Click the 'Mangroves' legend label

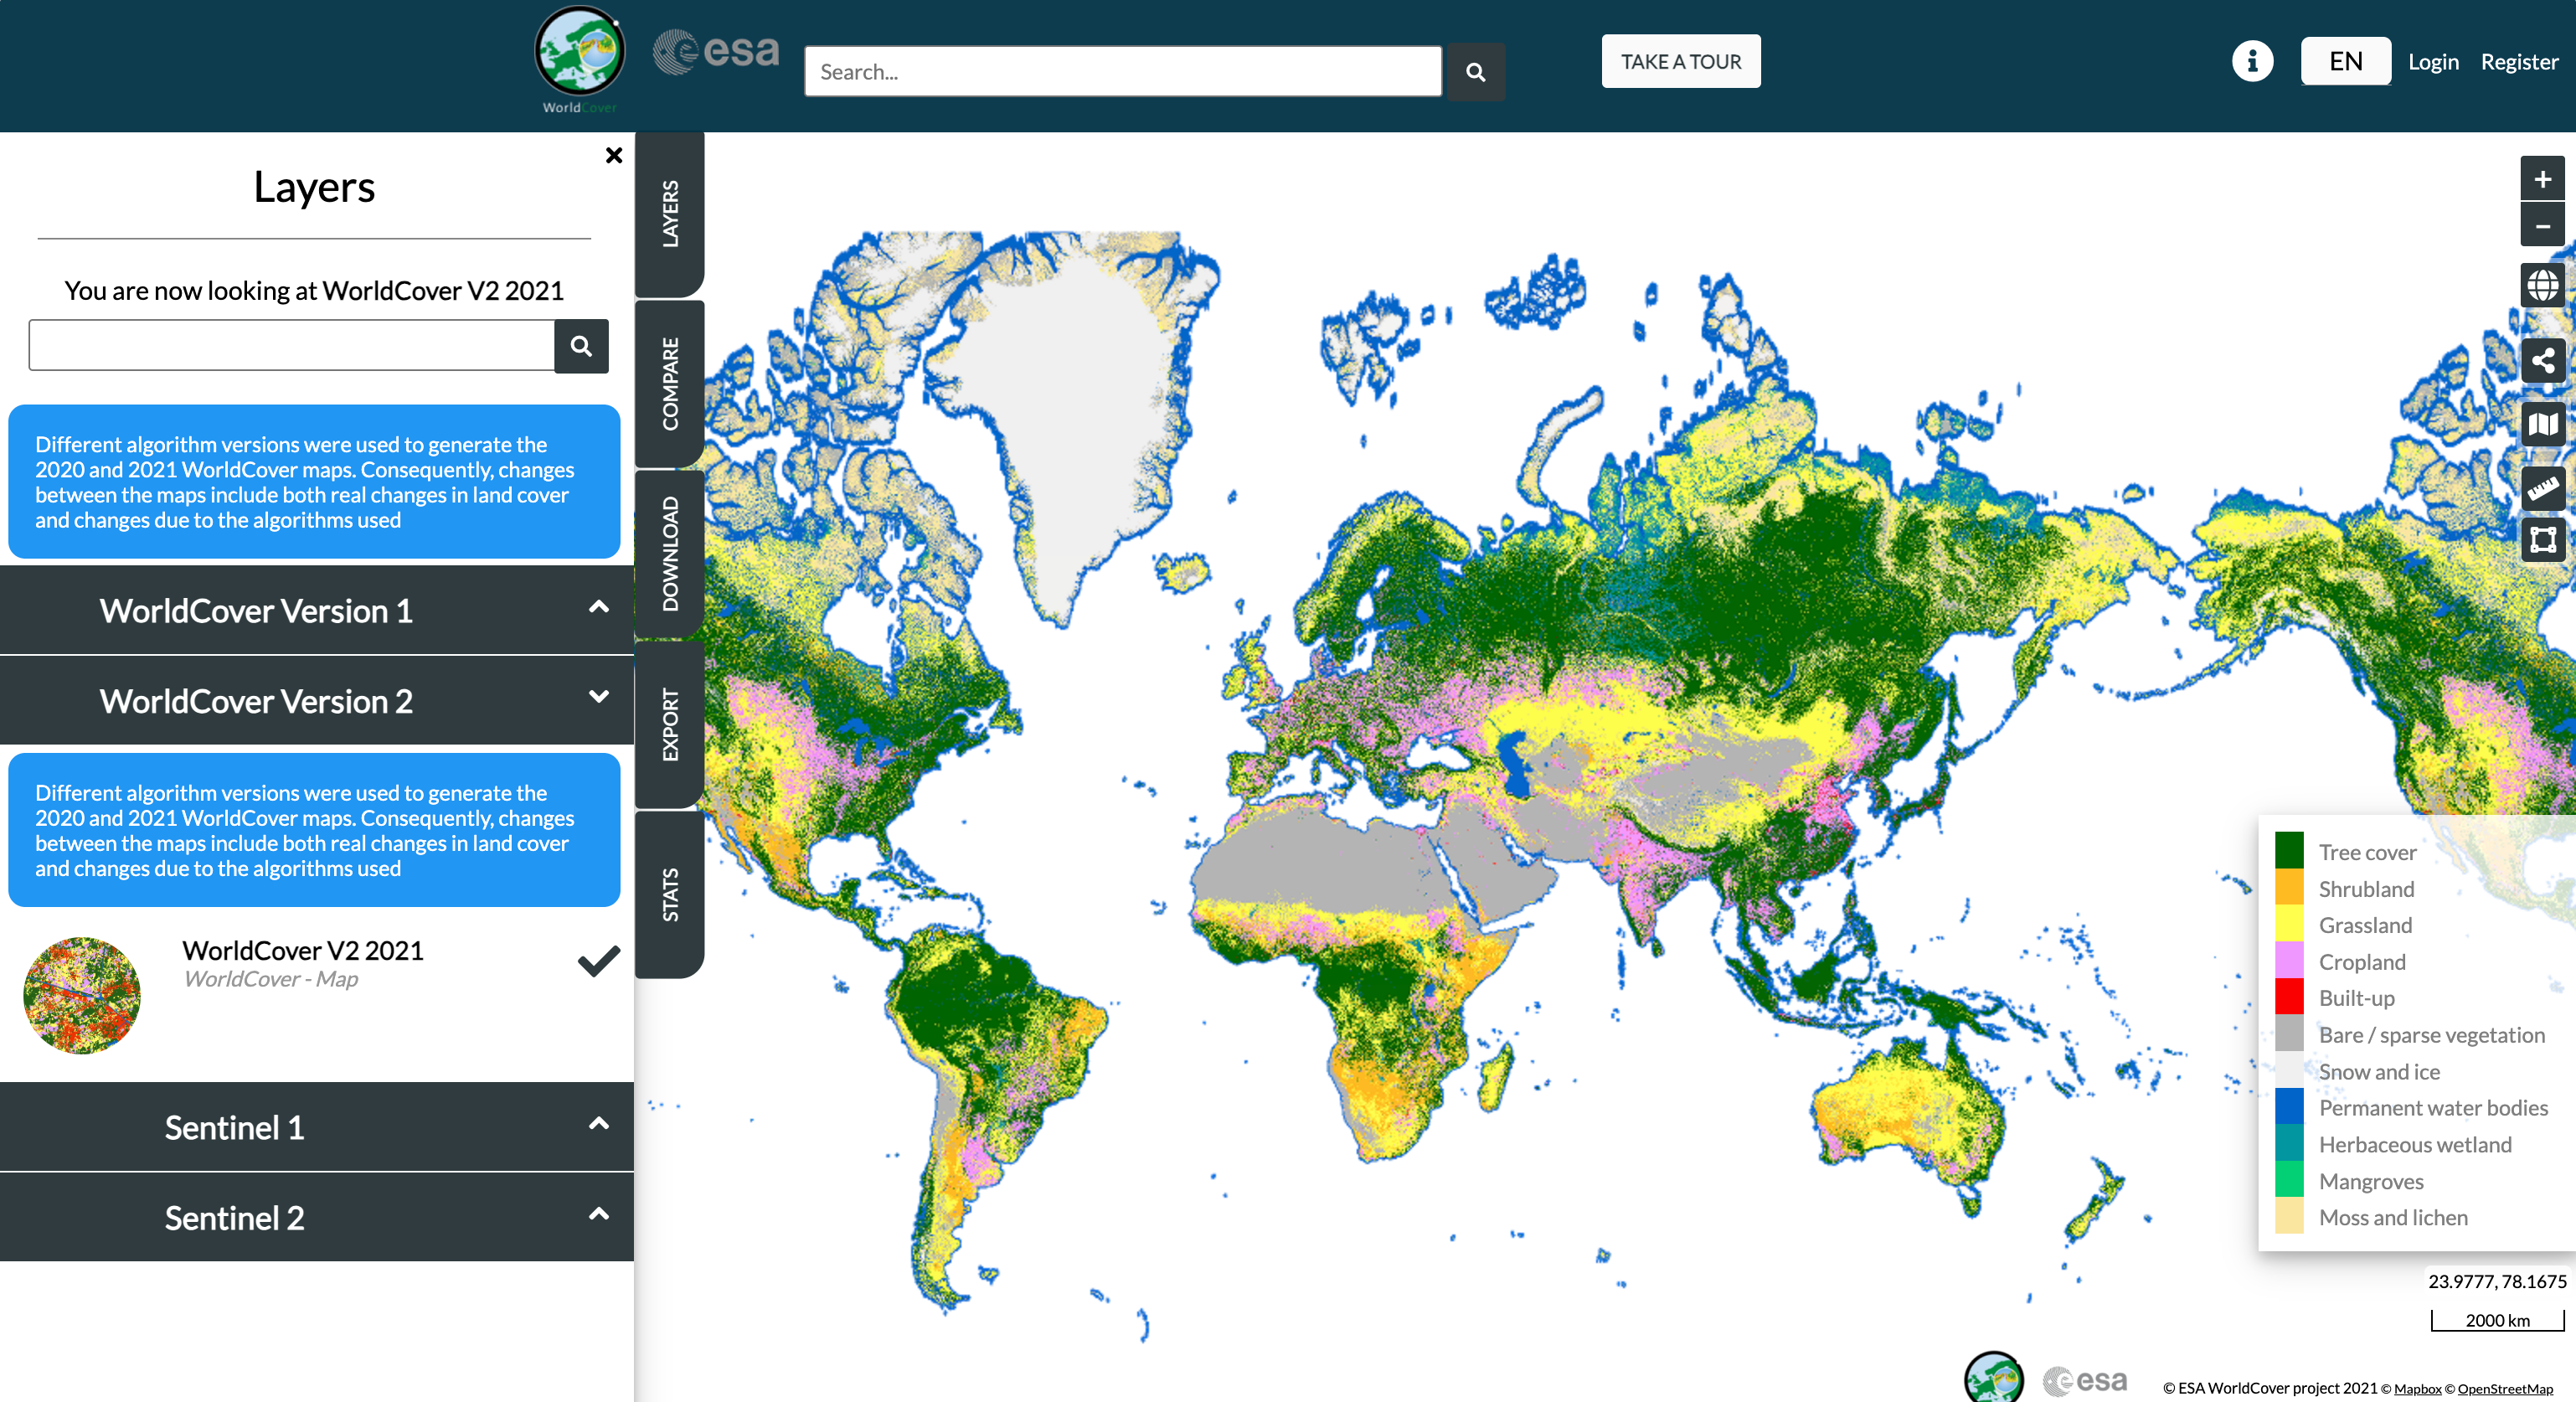coord(2371,1181)
